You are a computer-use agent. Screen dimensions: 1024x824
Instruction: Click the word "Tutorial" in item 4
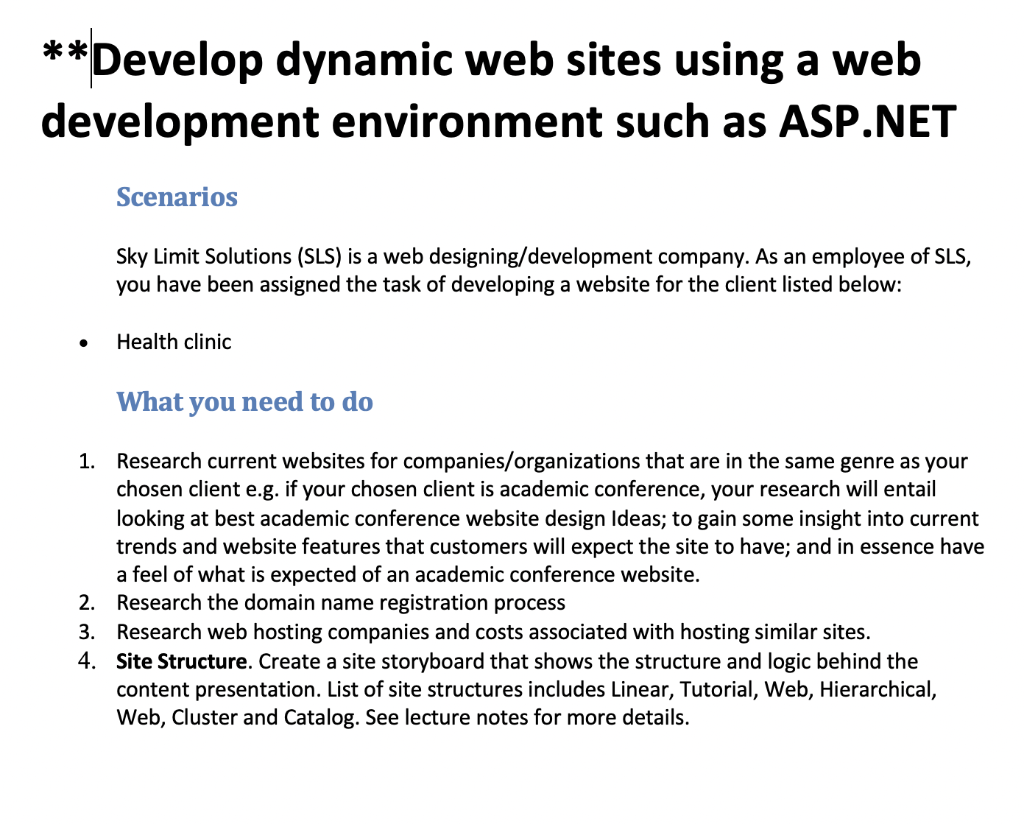[x=715, y=689]
